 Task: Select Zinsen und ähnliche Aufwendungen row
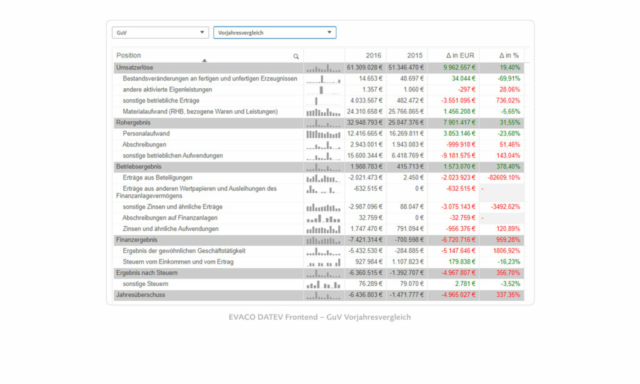319,229
